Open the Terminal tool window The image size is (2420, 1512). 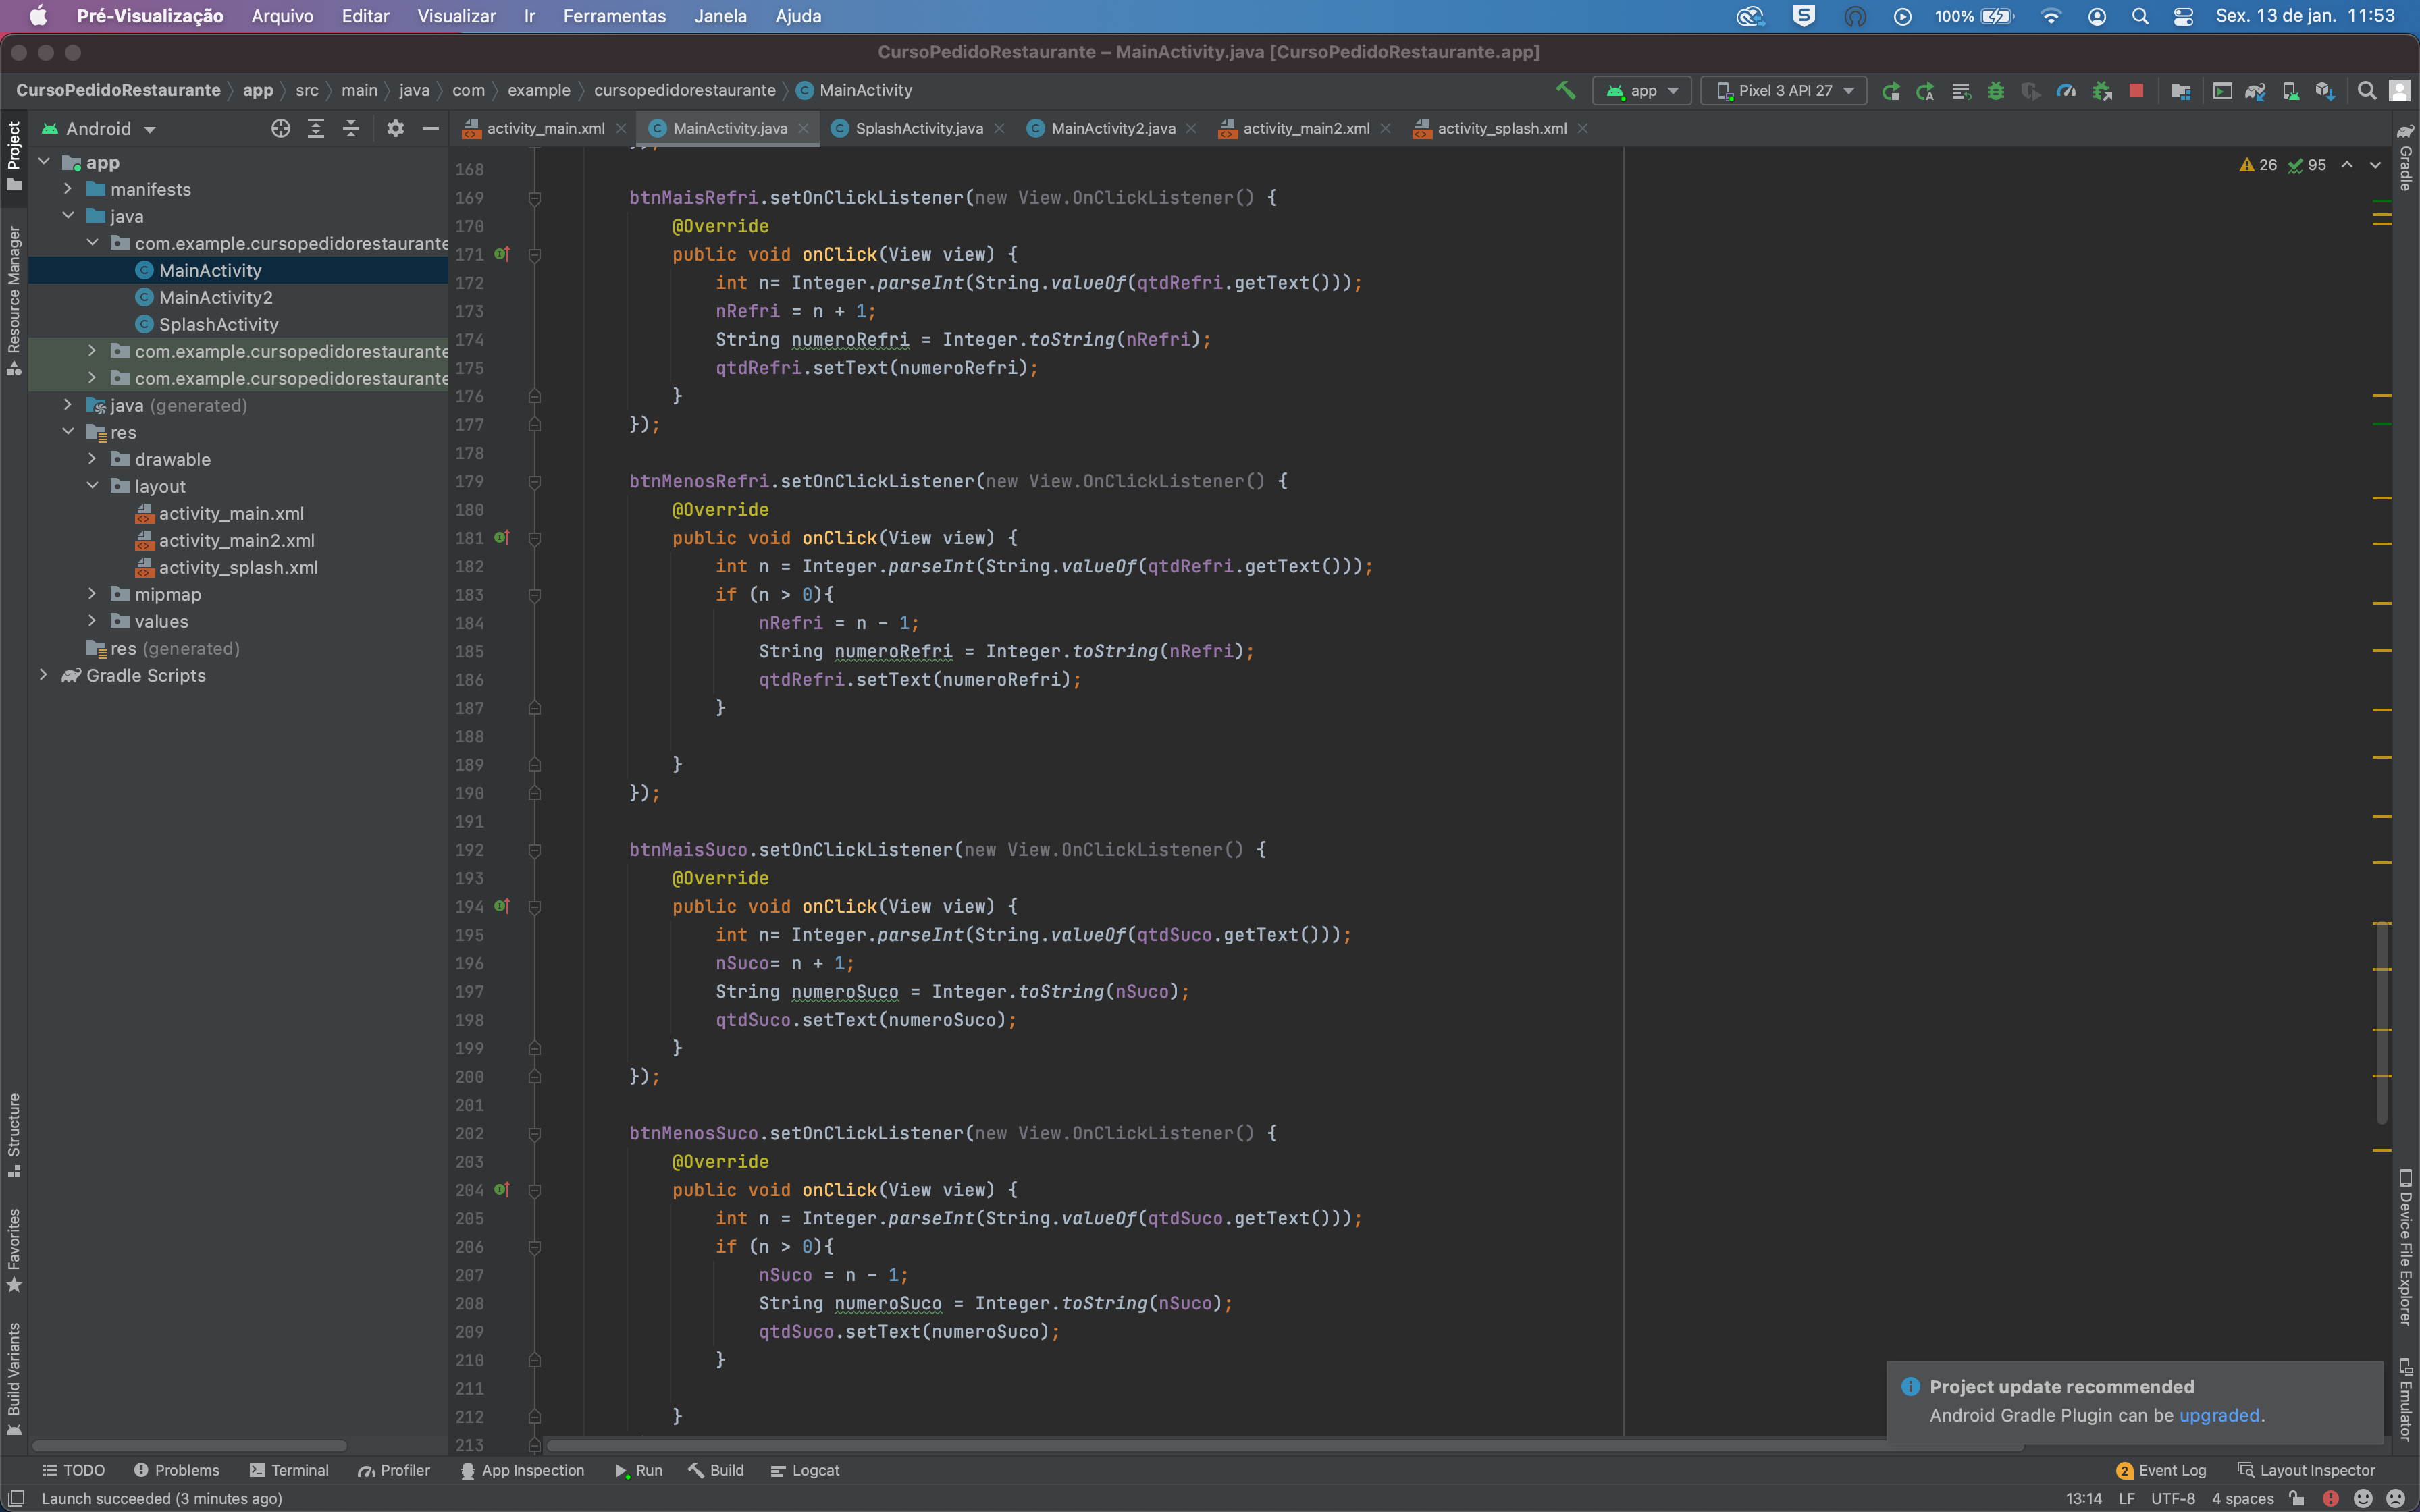pyautogui.click(x=289, y=1470)
